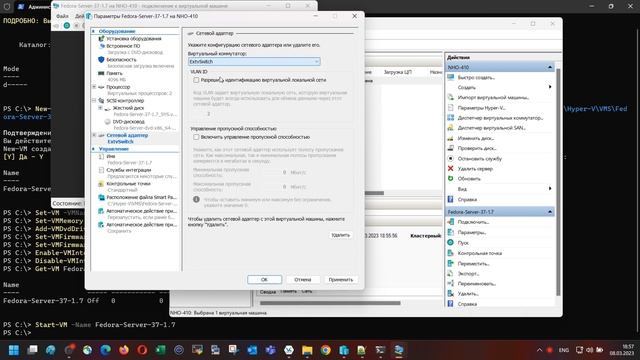Open the clock and date in system tray
640x360 pixels.
[622, 350]
